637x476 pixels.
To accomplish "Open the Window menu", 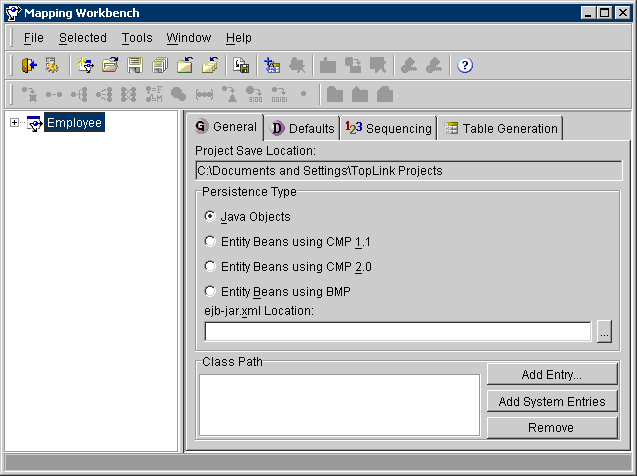I will pyautogui.click(x=189, y=38).
